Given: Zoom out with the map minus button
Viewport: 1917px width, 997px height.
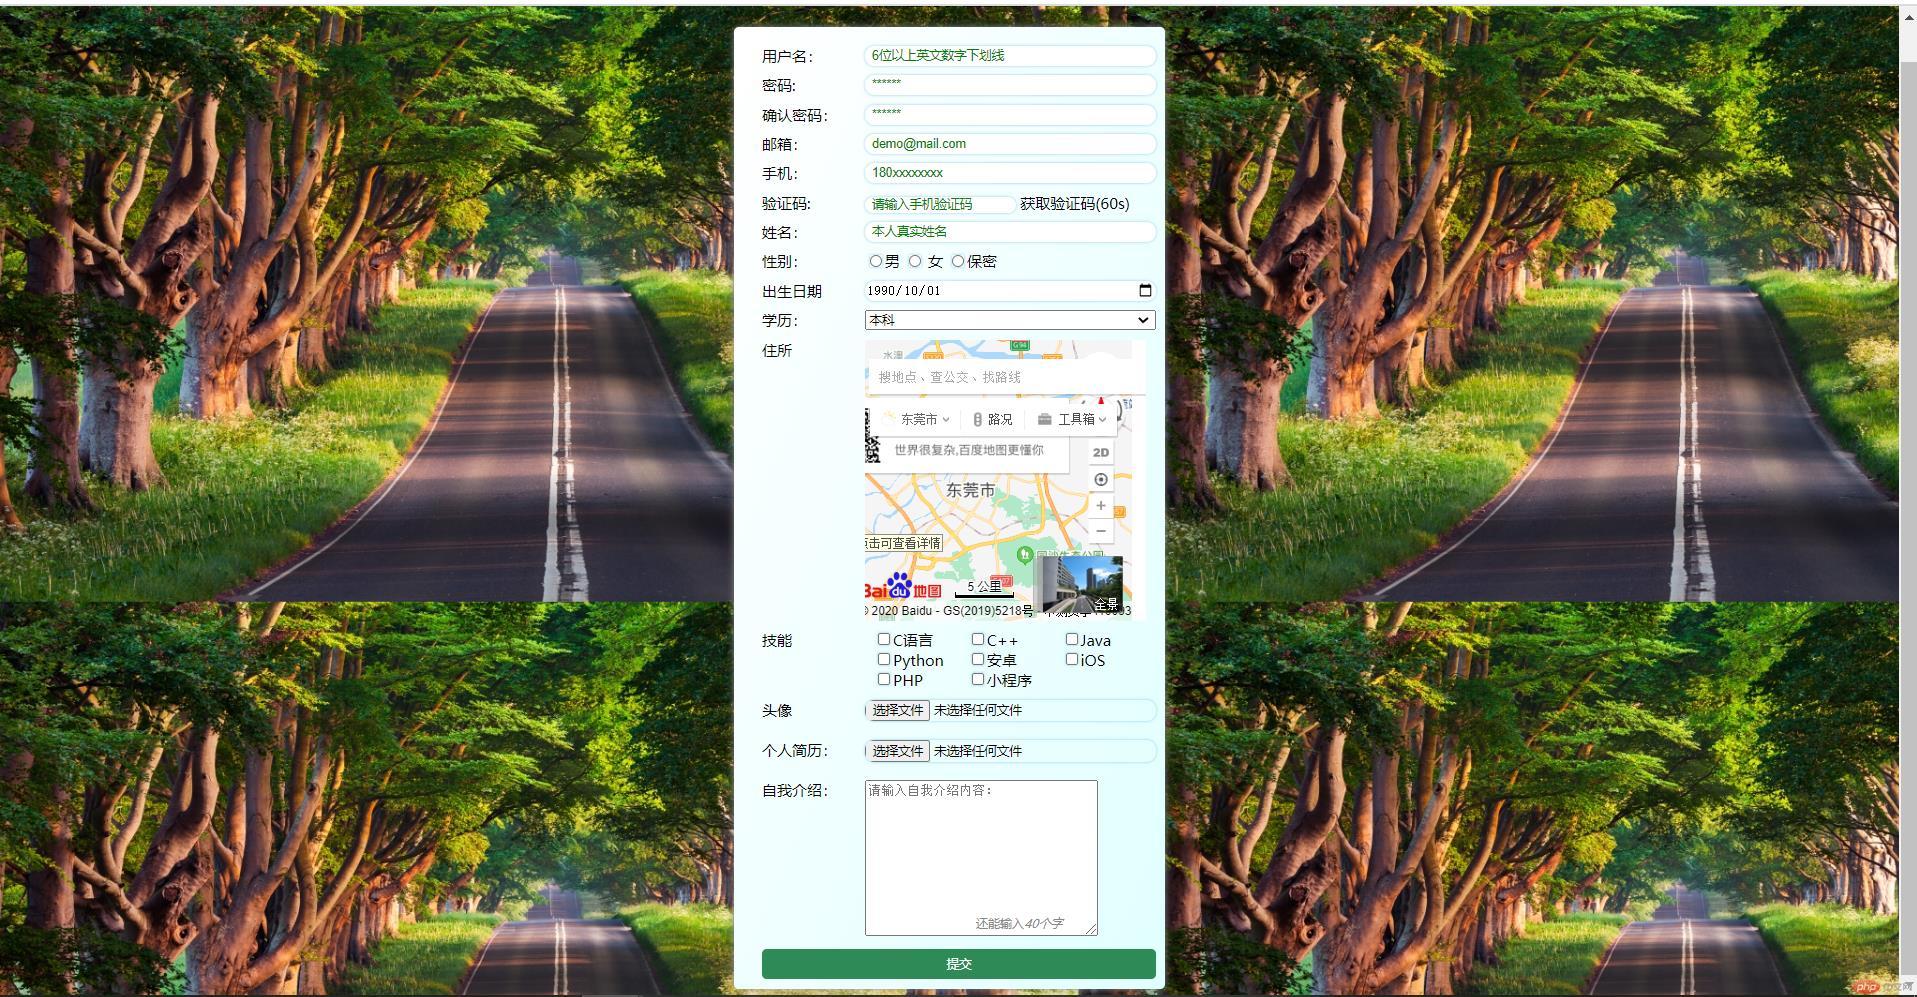Looking at the screenshot, I should click(1100, 531).
